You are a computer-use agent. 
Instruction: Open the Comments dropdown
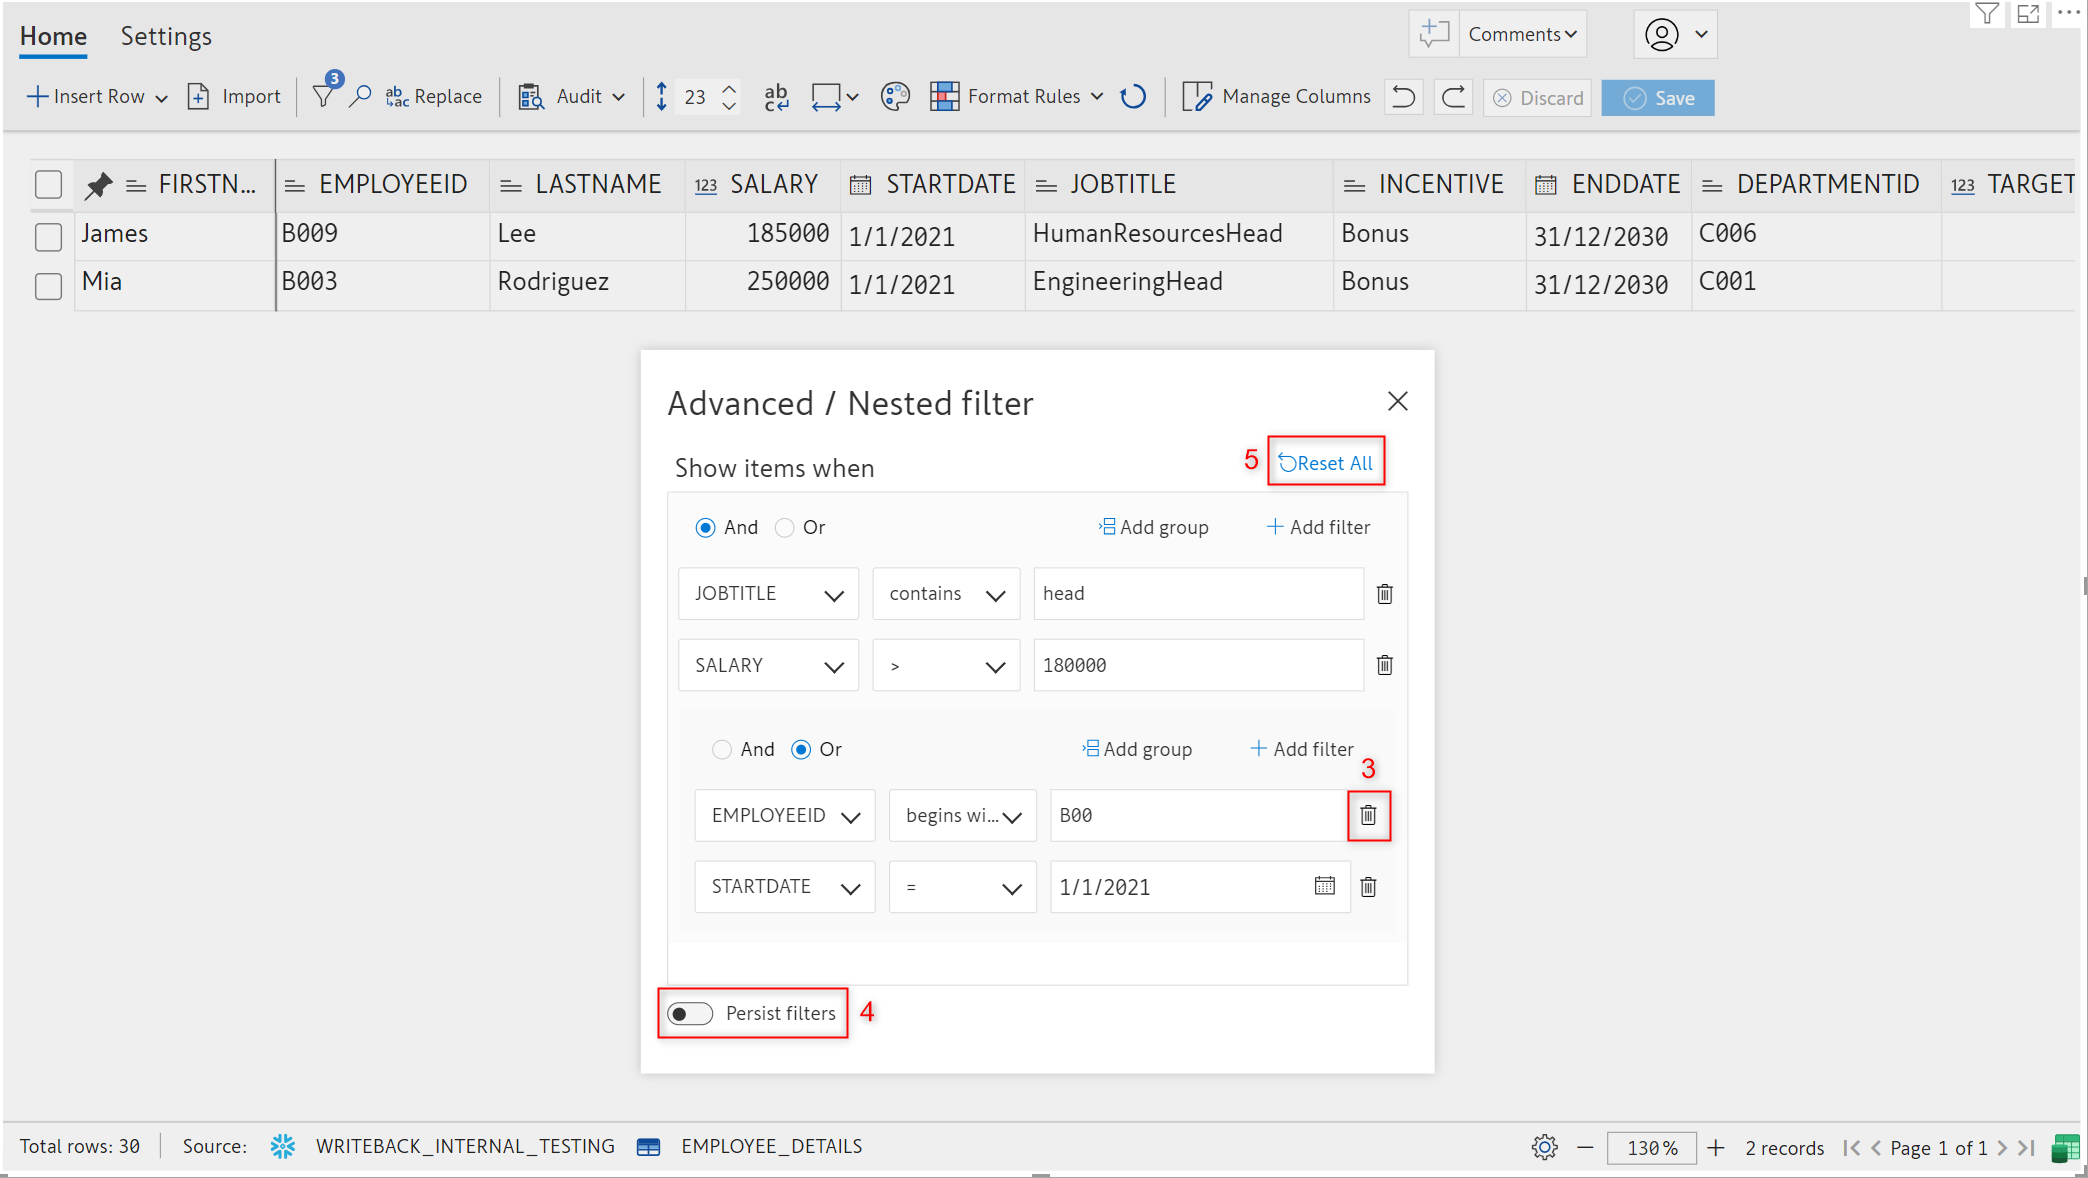coord(1522,34)
